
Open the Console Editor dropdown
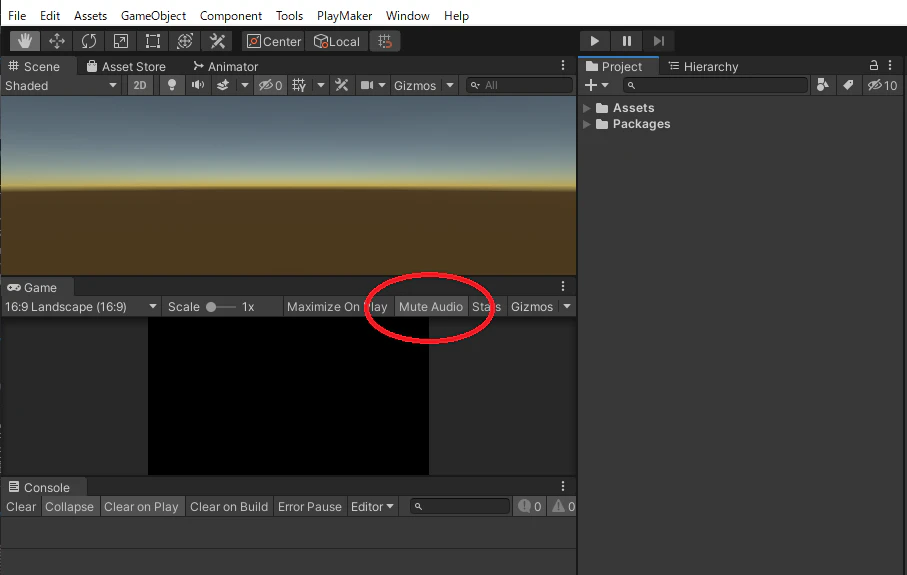point(372,507)
